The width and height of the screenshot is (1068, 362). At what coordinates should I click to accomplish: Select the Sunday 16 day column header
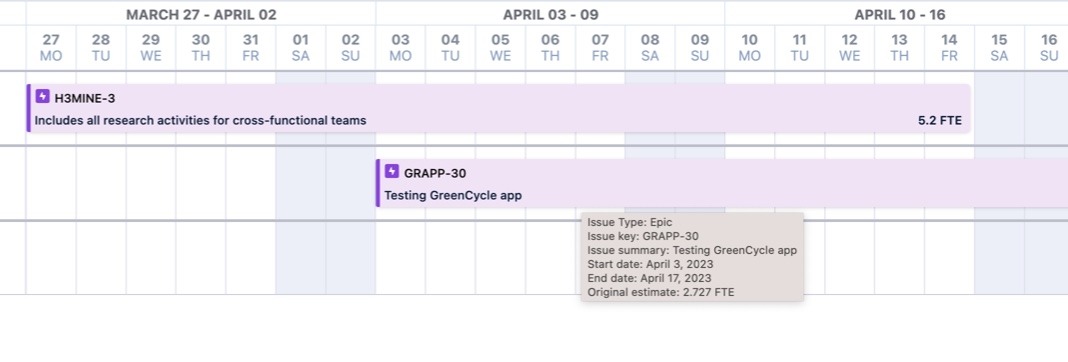click(1049, 48)
